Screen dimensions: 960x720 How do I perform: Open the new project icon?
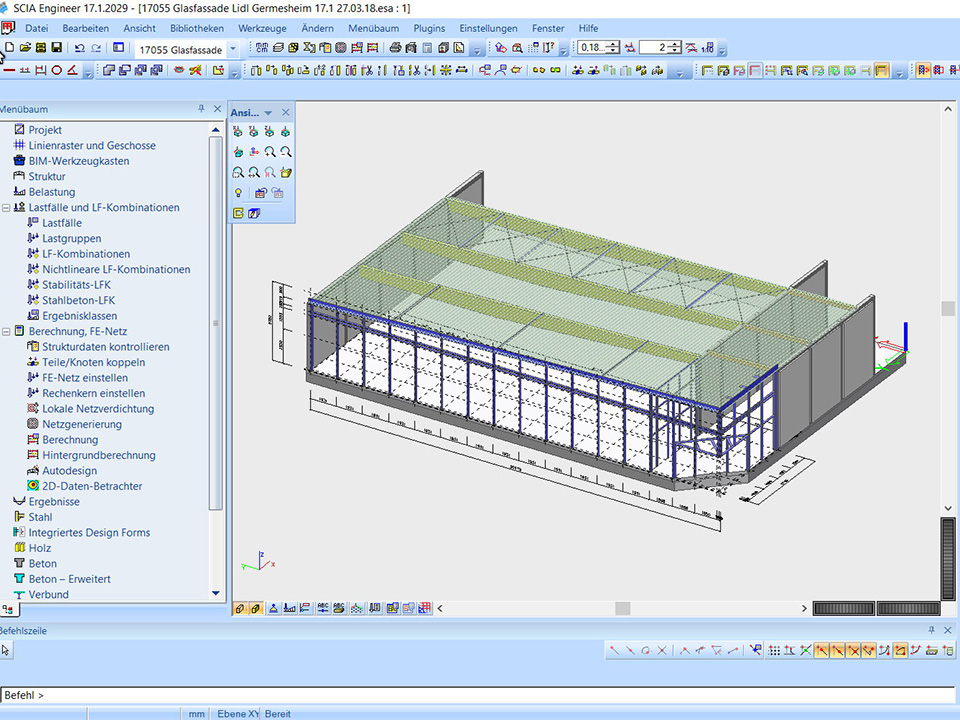pyautogui.click(x=10, y=48)
